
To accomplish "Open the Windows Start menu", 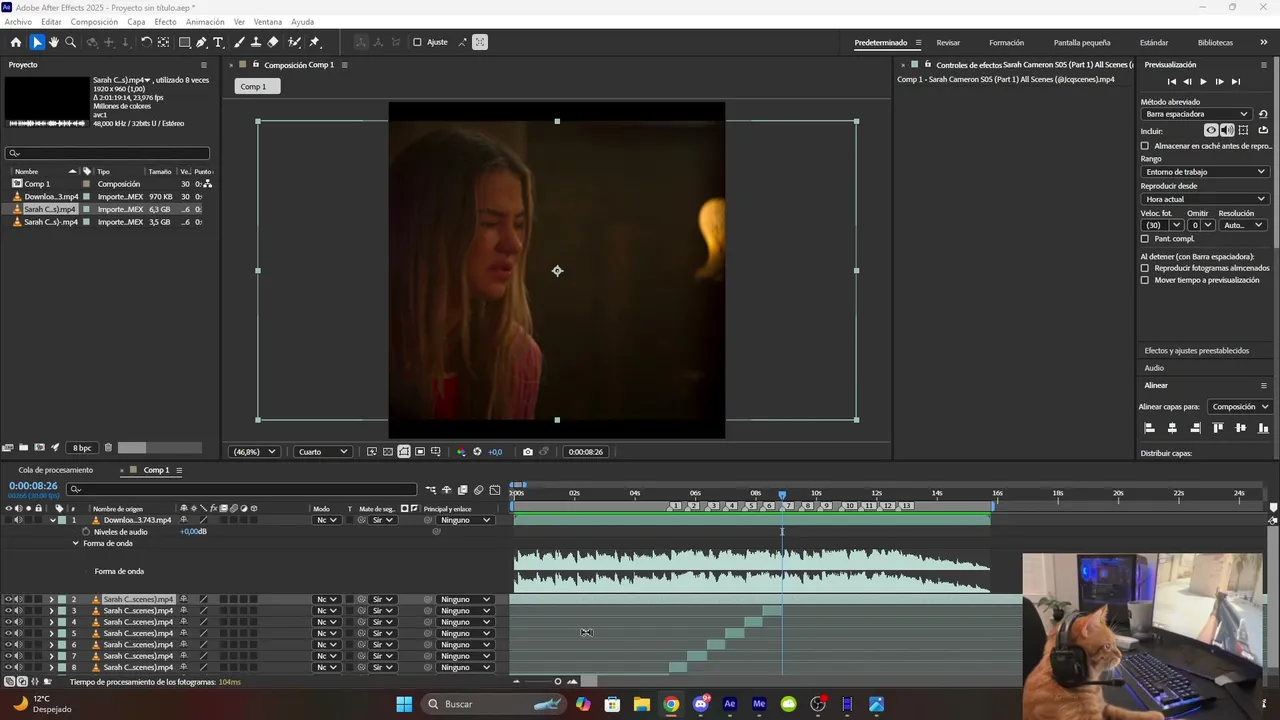I will click(x=404, y=704).
